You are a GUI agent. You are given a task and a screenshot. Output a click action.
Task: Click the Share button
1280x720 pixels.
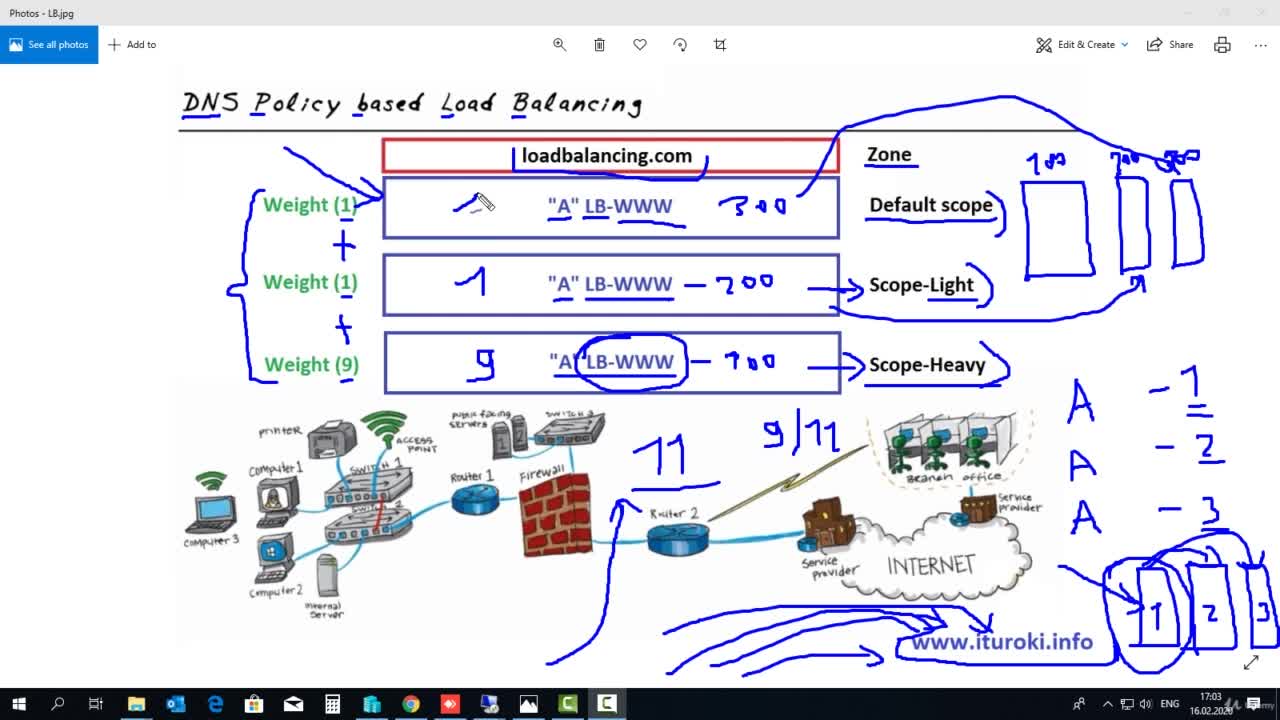pyautogui.click(x=1170, y=44)
